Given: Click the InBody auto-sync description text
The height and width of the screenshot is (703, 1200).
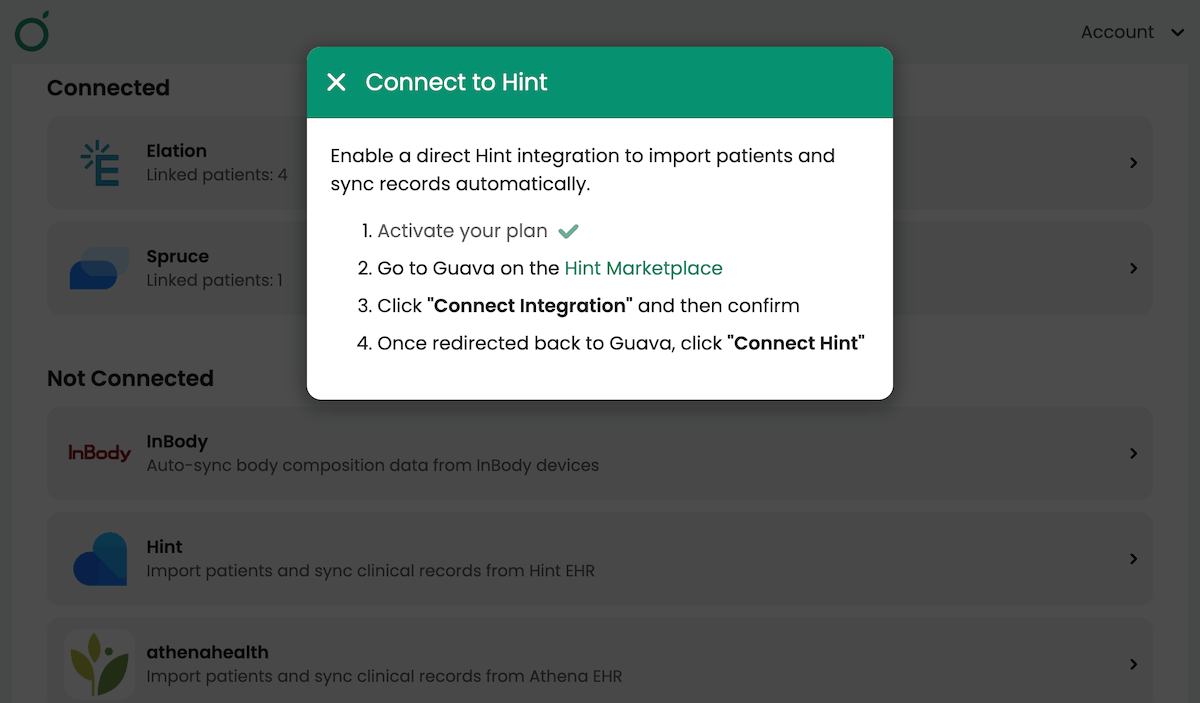Looking at the screenshot, I should click(x=373, y=465).
